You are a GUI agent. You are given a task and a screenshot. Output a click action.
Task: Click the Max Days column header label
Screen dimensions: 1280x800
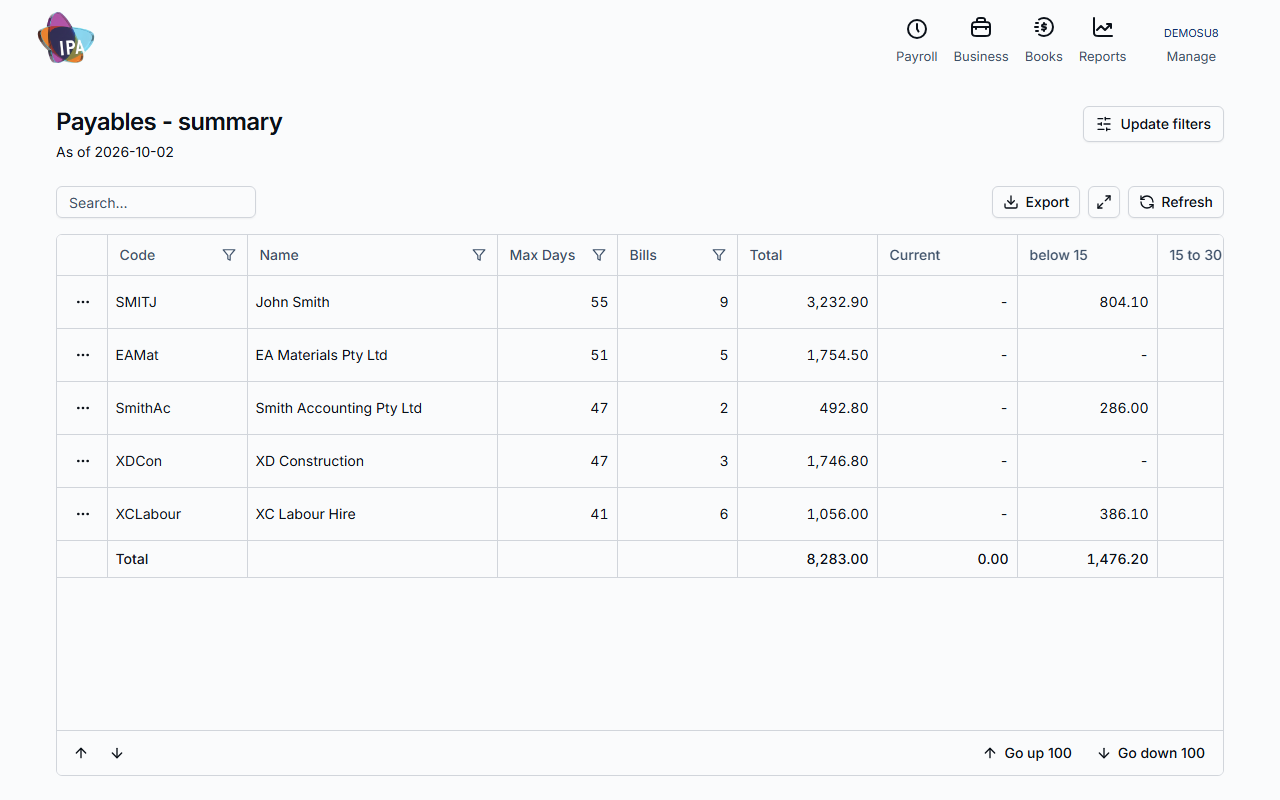(542, 255)
